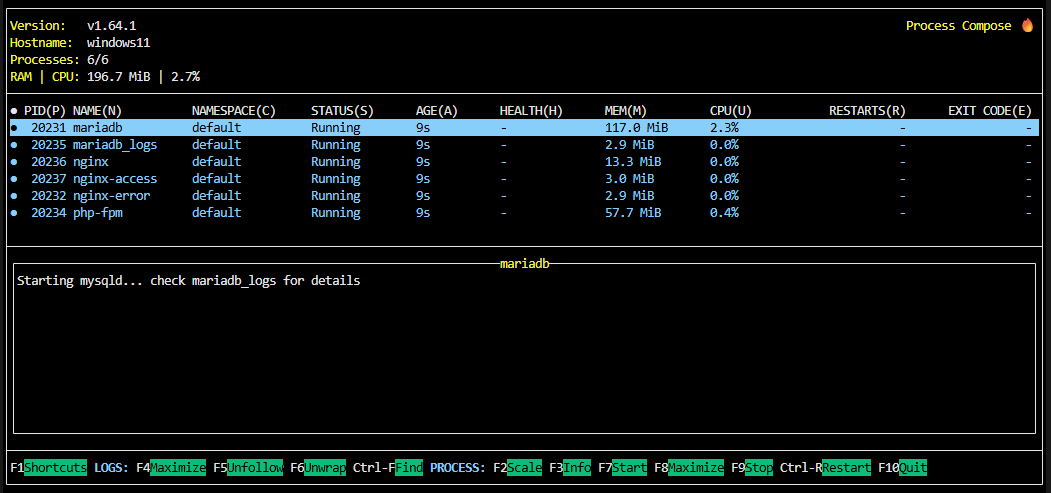Viewport: 1051px width, 493px height.
Task: Select the php-fpm process name
Action: pyautogui.click(x=97, y=213)
